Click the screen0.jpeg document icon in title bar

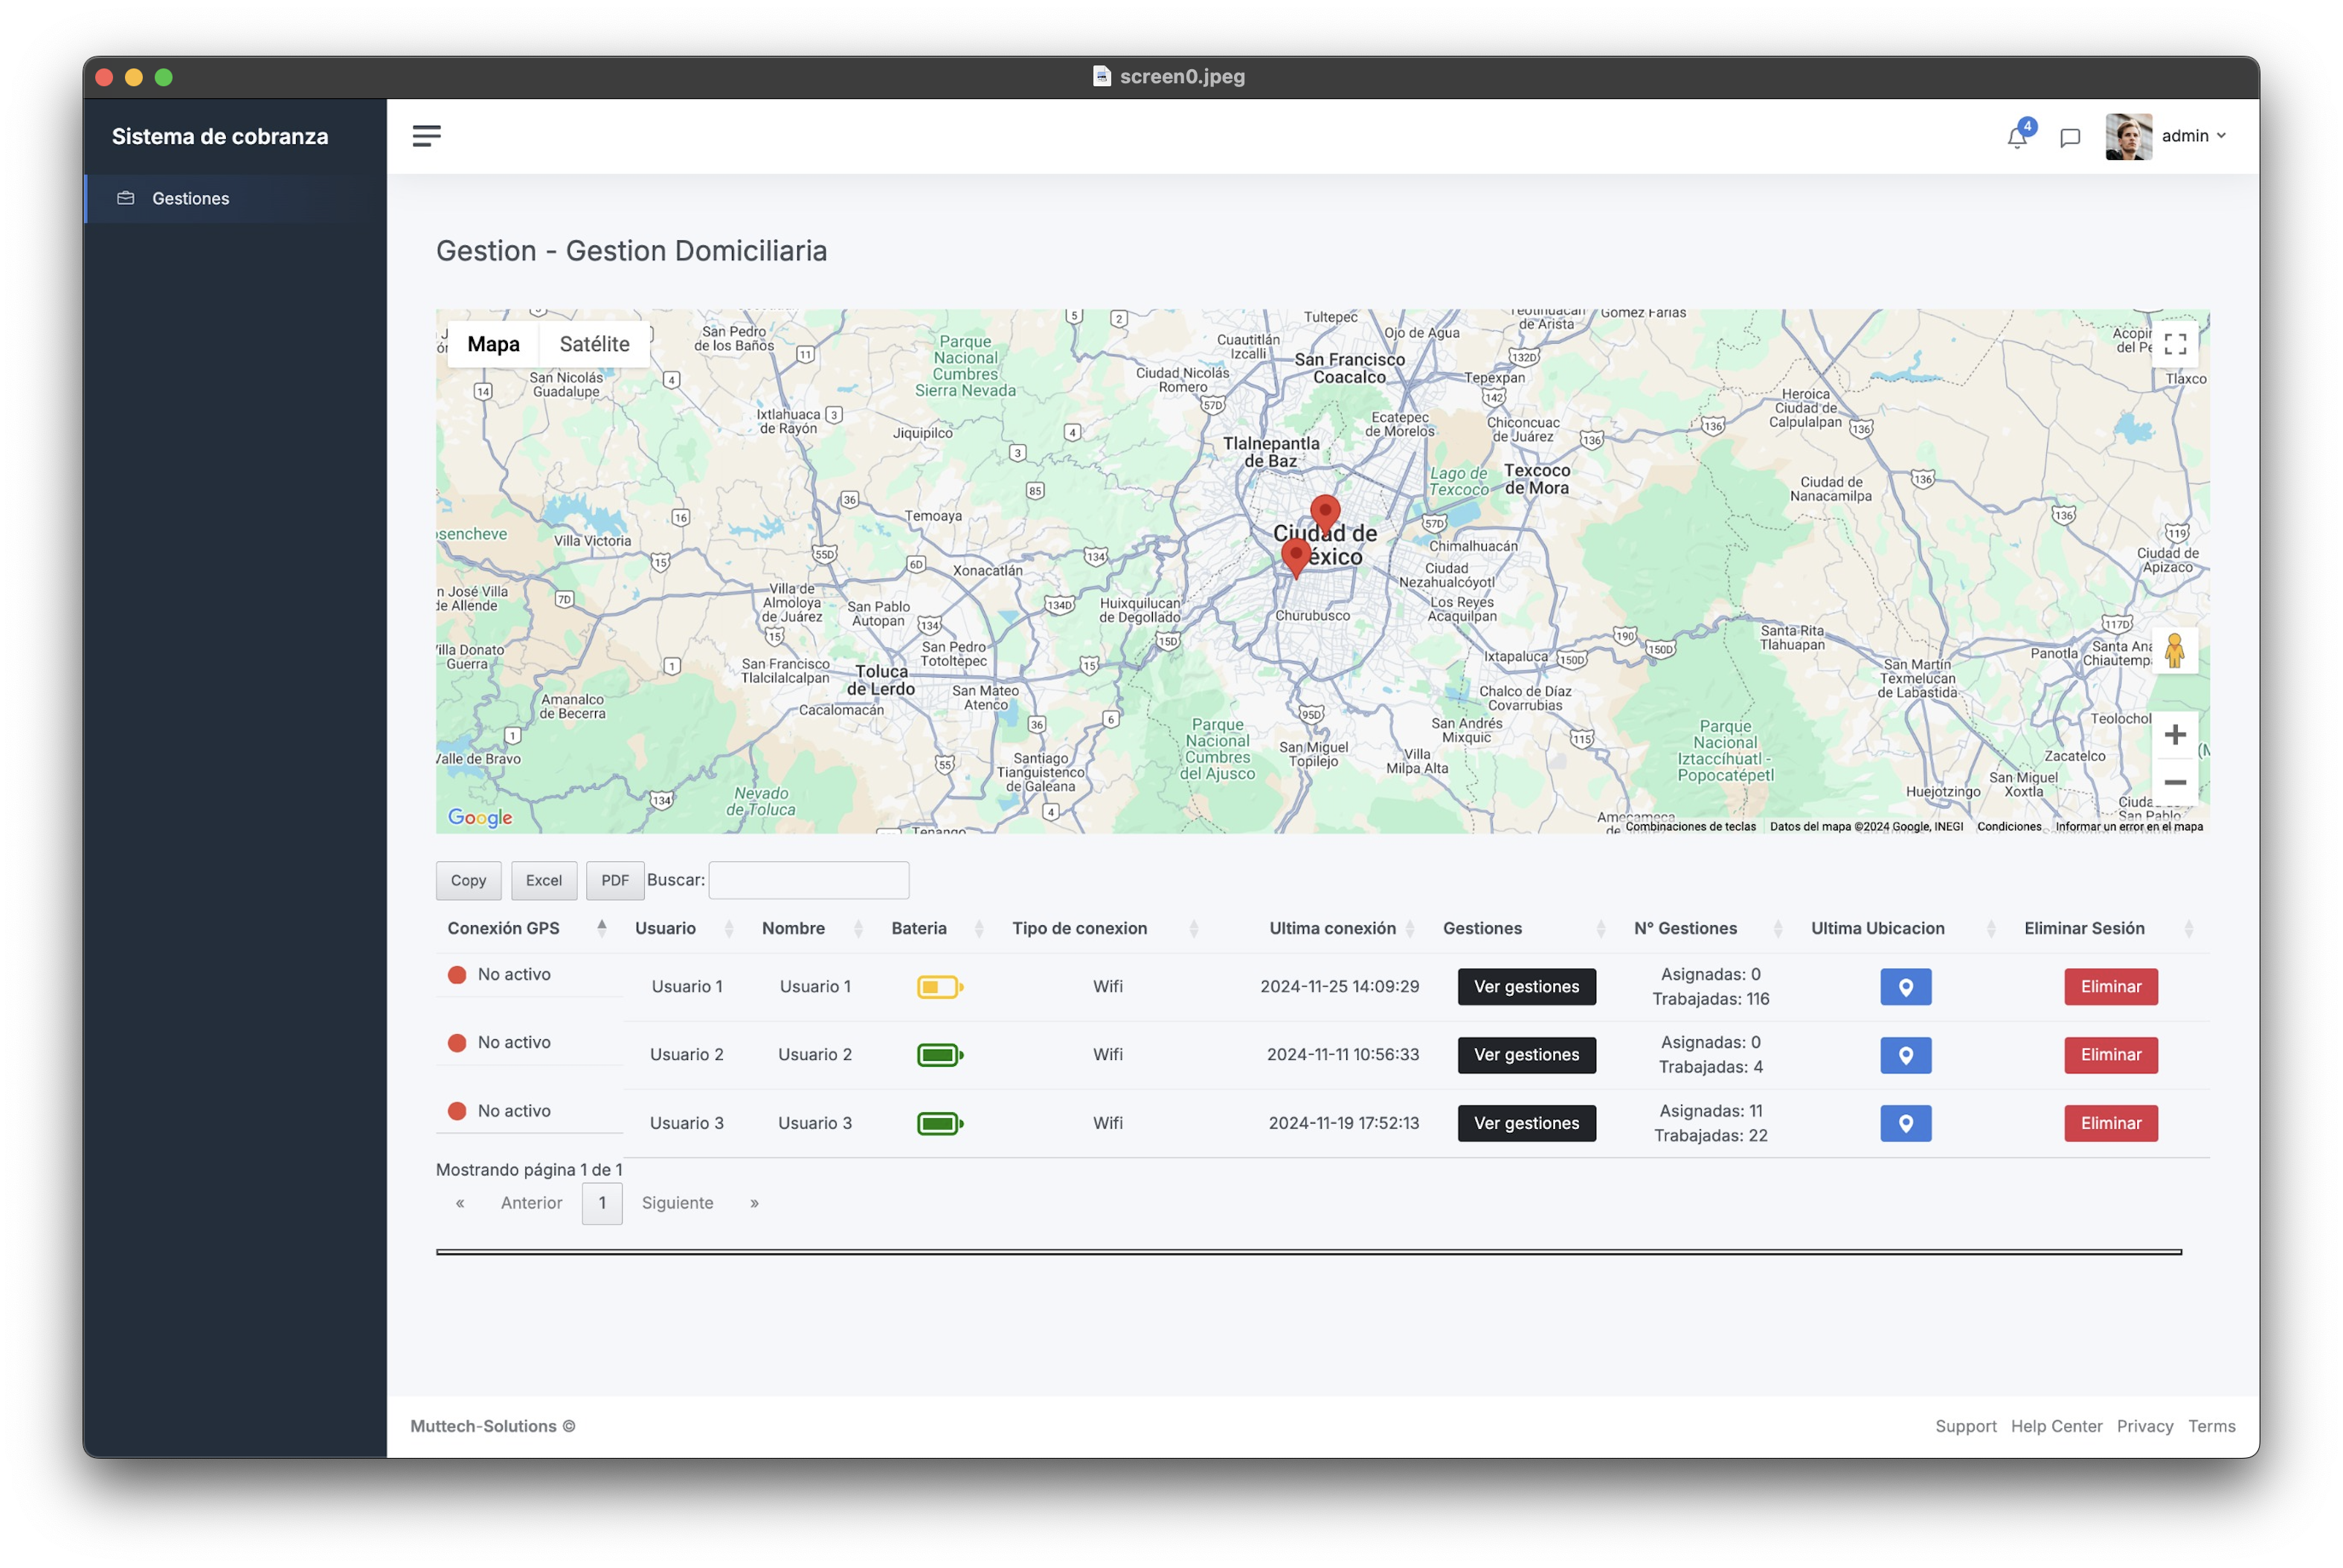1101,76
